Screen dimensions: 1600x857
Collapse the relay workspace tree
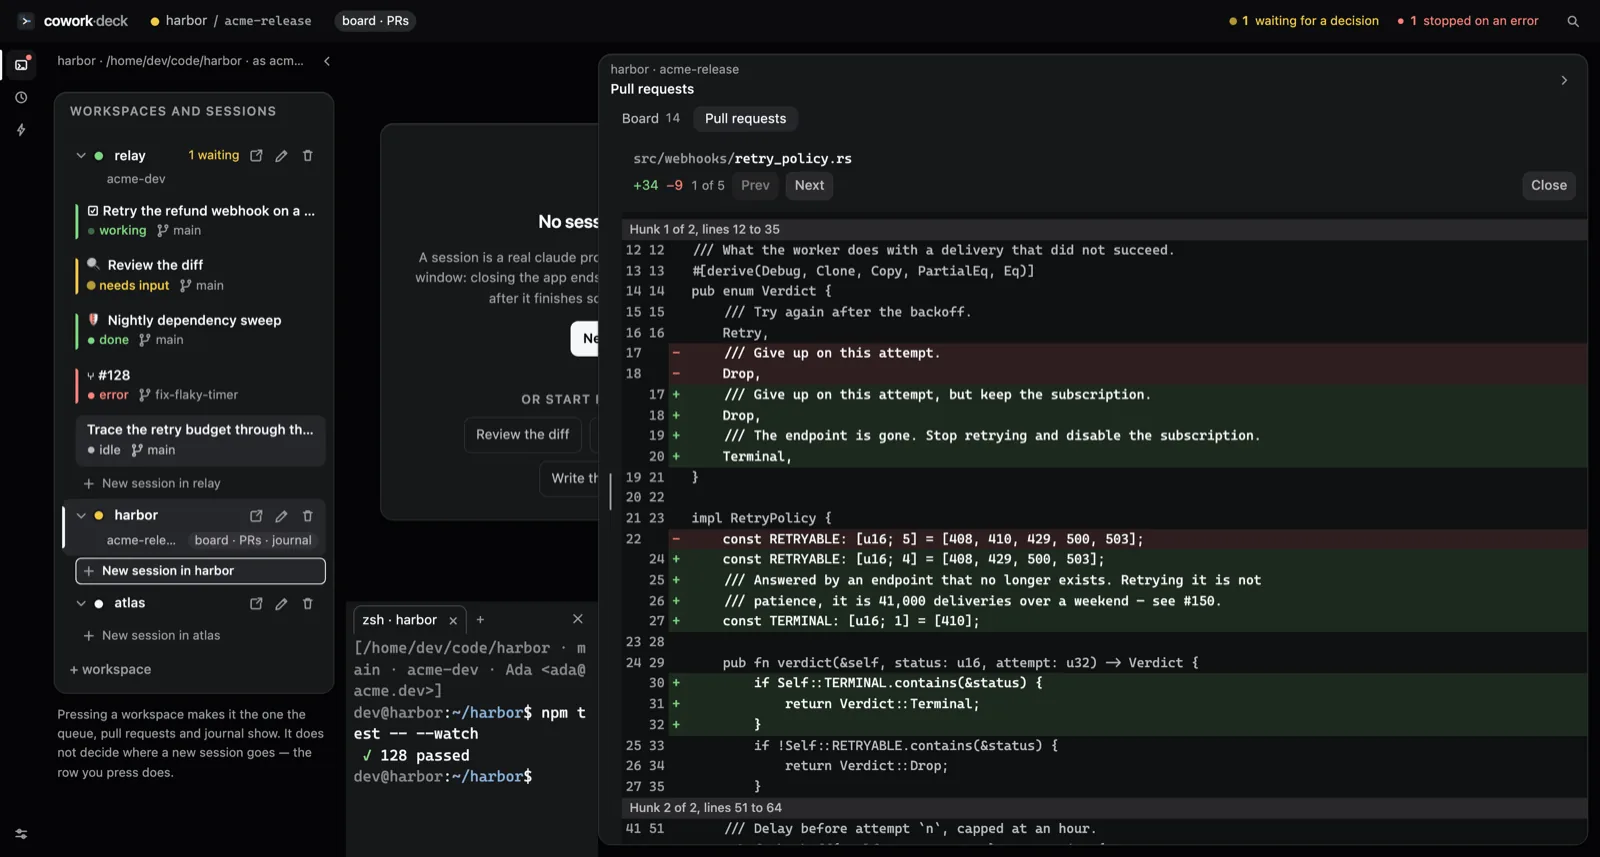pos(81,156)
